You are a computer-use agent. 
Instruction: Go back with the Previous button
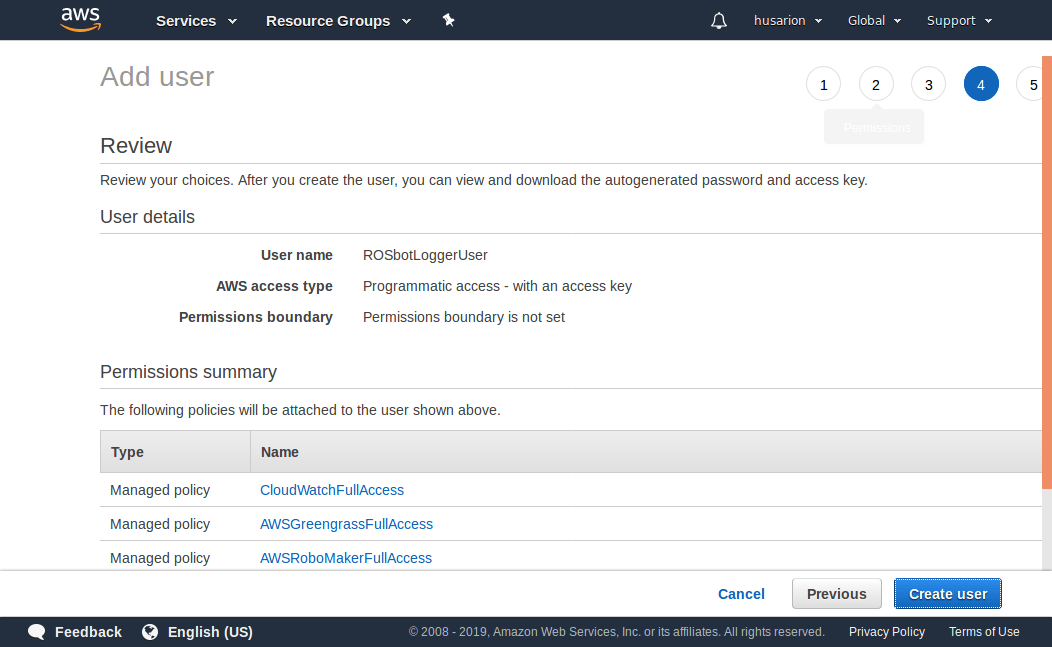(837, 594)
